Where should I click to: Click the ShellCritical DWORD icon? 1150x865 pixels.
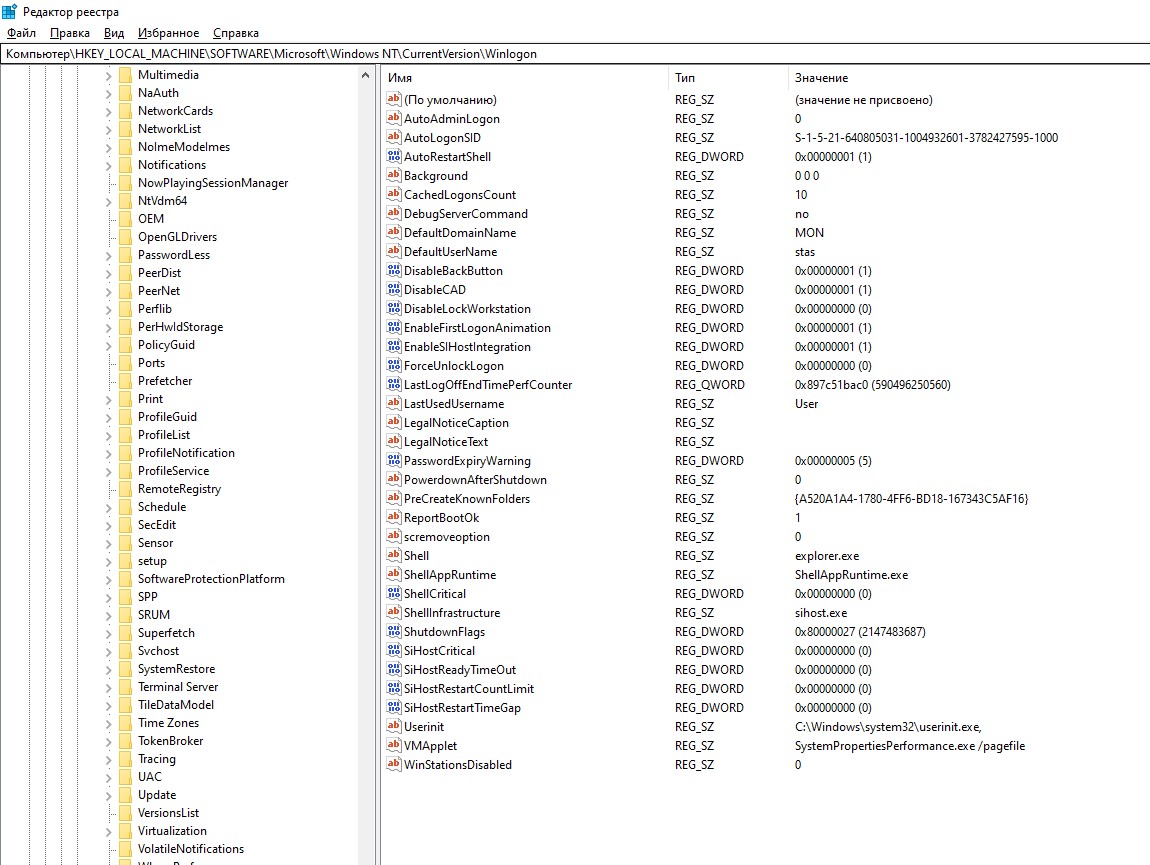point(394,593)
